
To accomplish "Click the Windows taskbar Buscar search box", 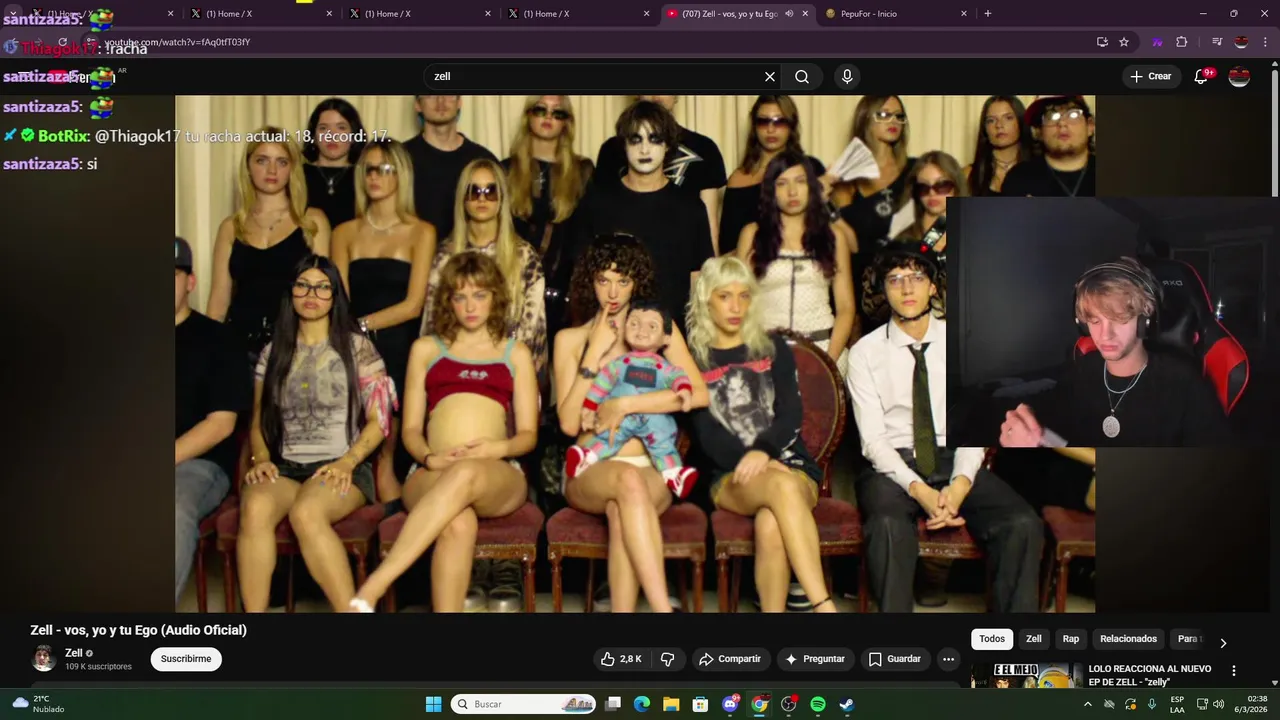I will coord(523,704).
